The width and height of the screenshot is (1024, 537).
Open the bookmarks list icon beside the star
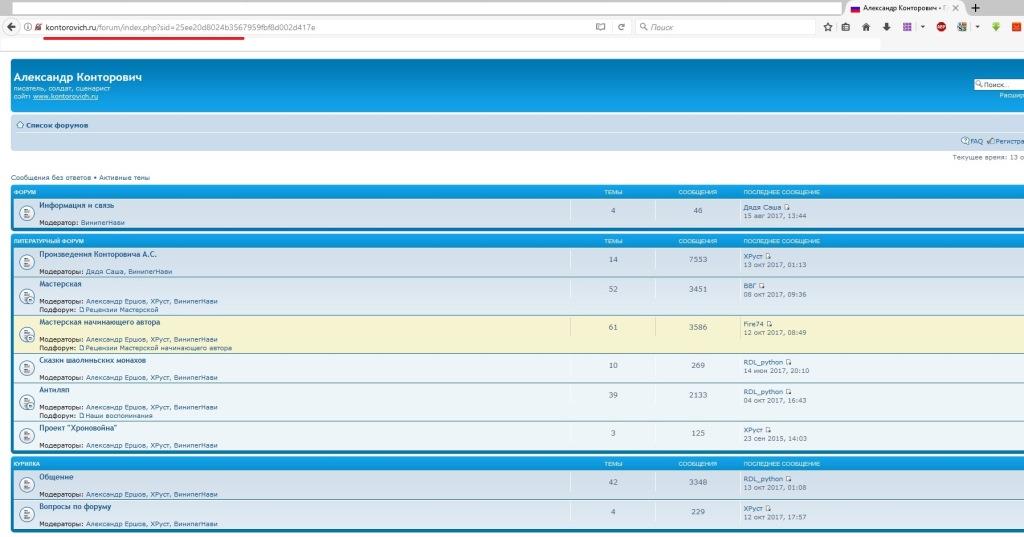tap(846, 27)
